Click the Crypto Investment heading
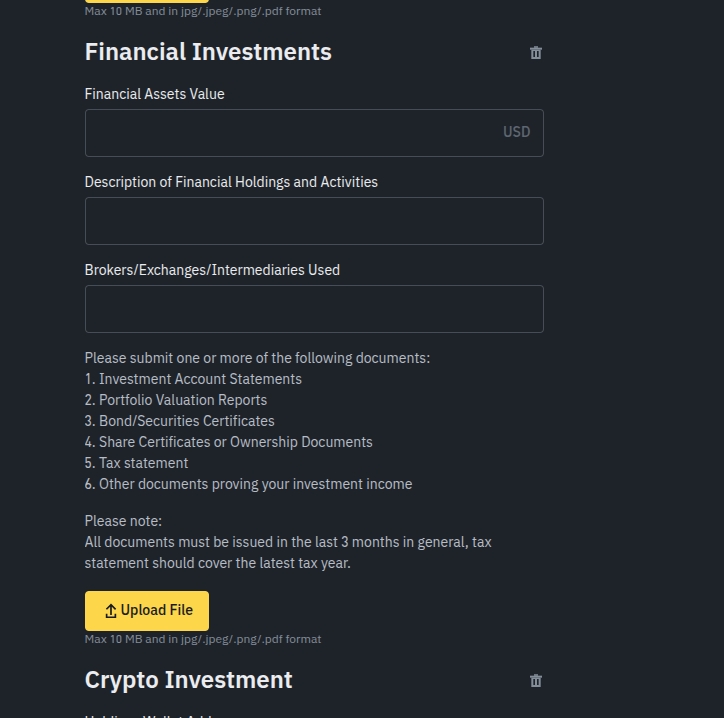Viewport: 724px width, 718px height. click(189, 680)
